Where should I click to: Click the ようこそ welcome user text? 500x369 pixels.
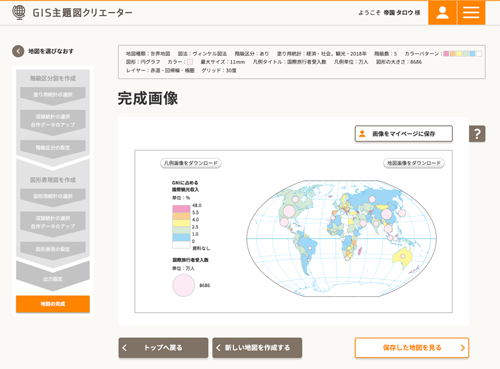[389, 13]
